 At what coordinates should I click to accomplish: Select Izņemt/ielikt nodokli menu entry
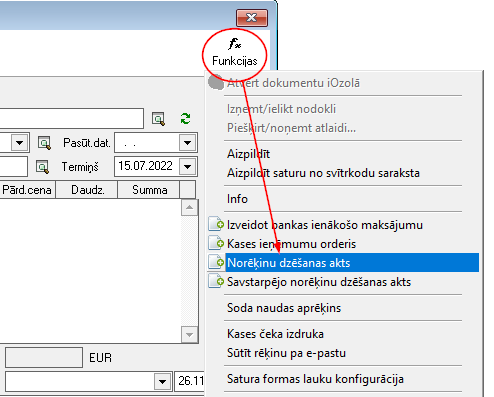point(343,109)
